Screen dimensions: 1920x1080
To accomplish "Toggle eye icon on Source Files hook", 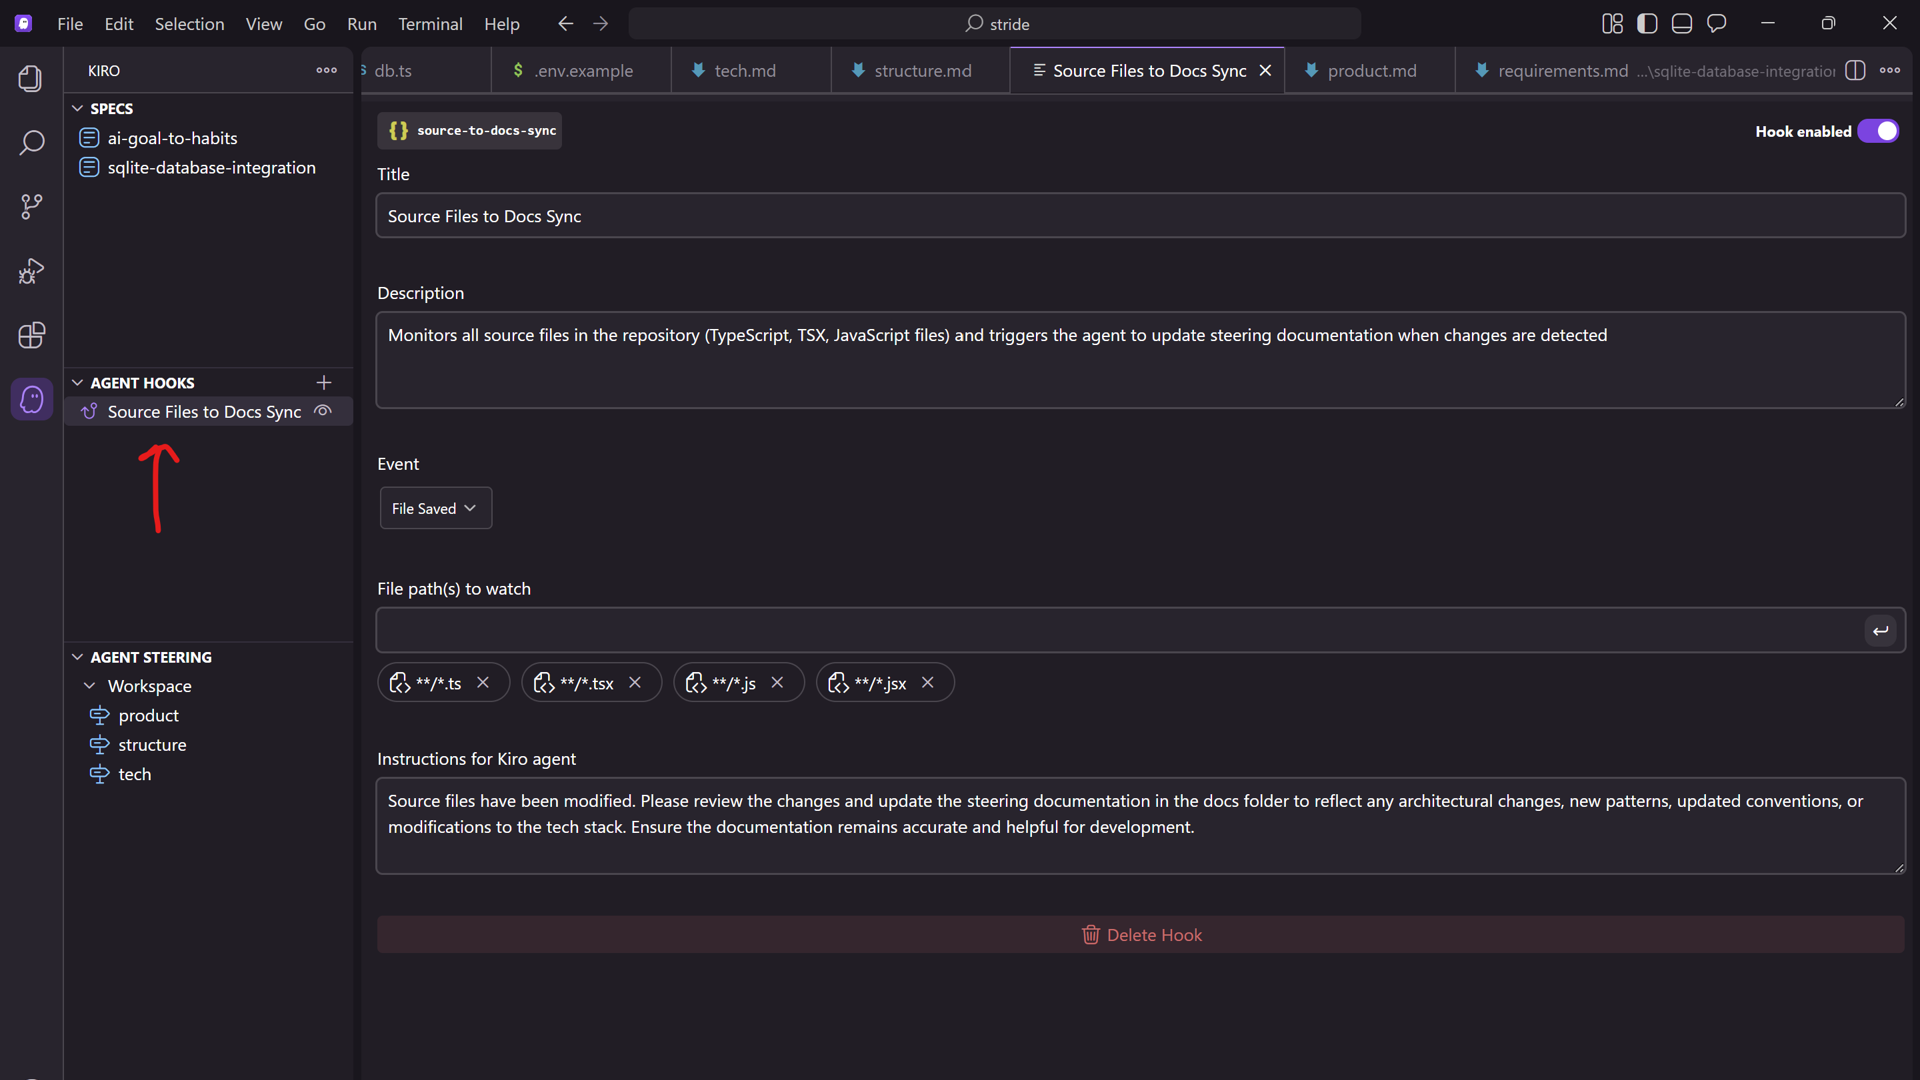I will coord(323,411).
